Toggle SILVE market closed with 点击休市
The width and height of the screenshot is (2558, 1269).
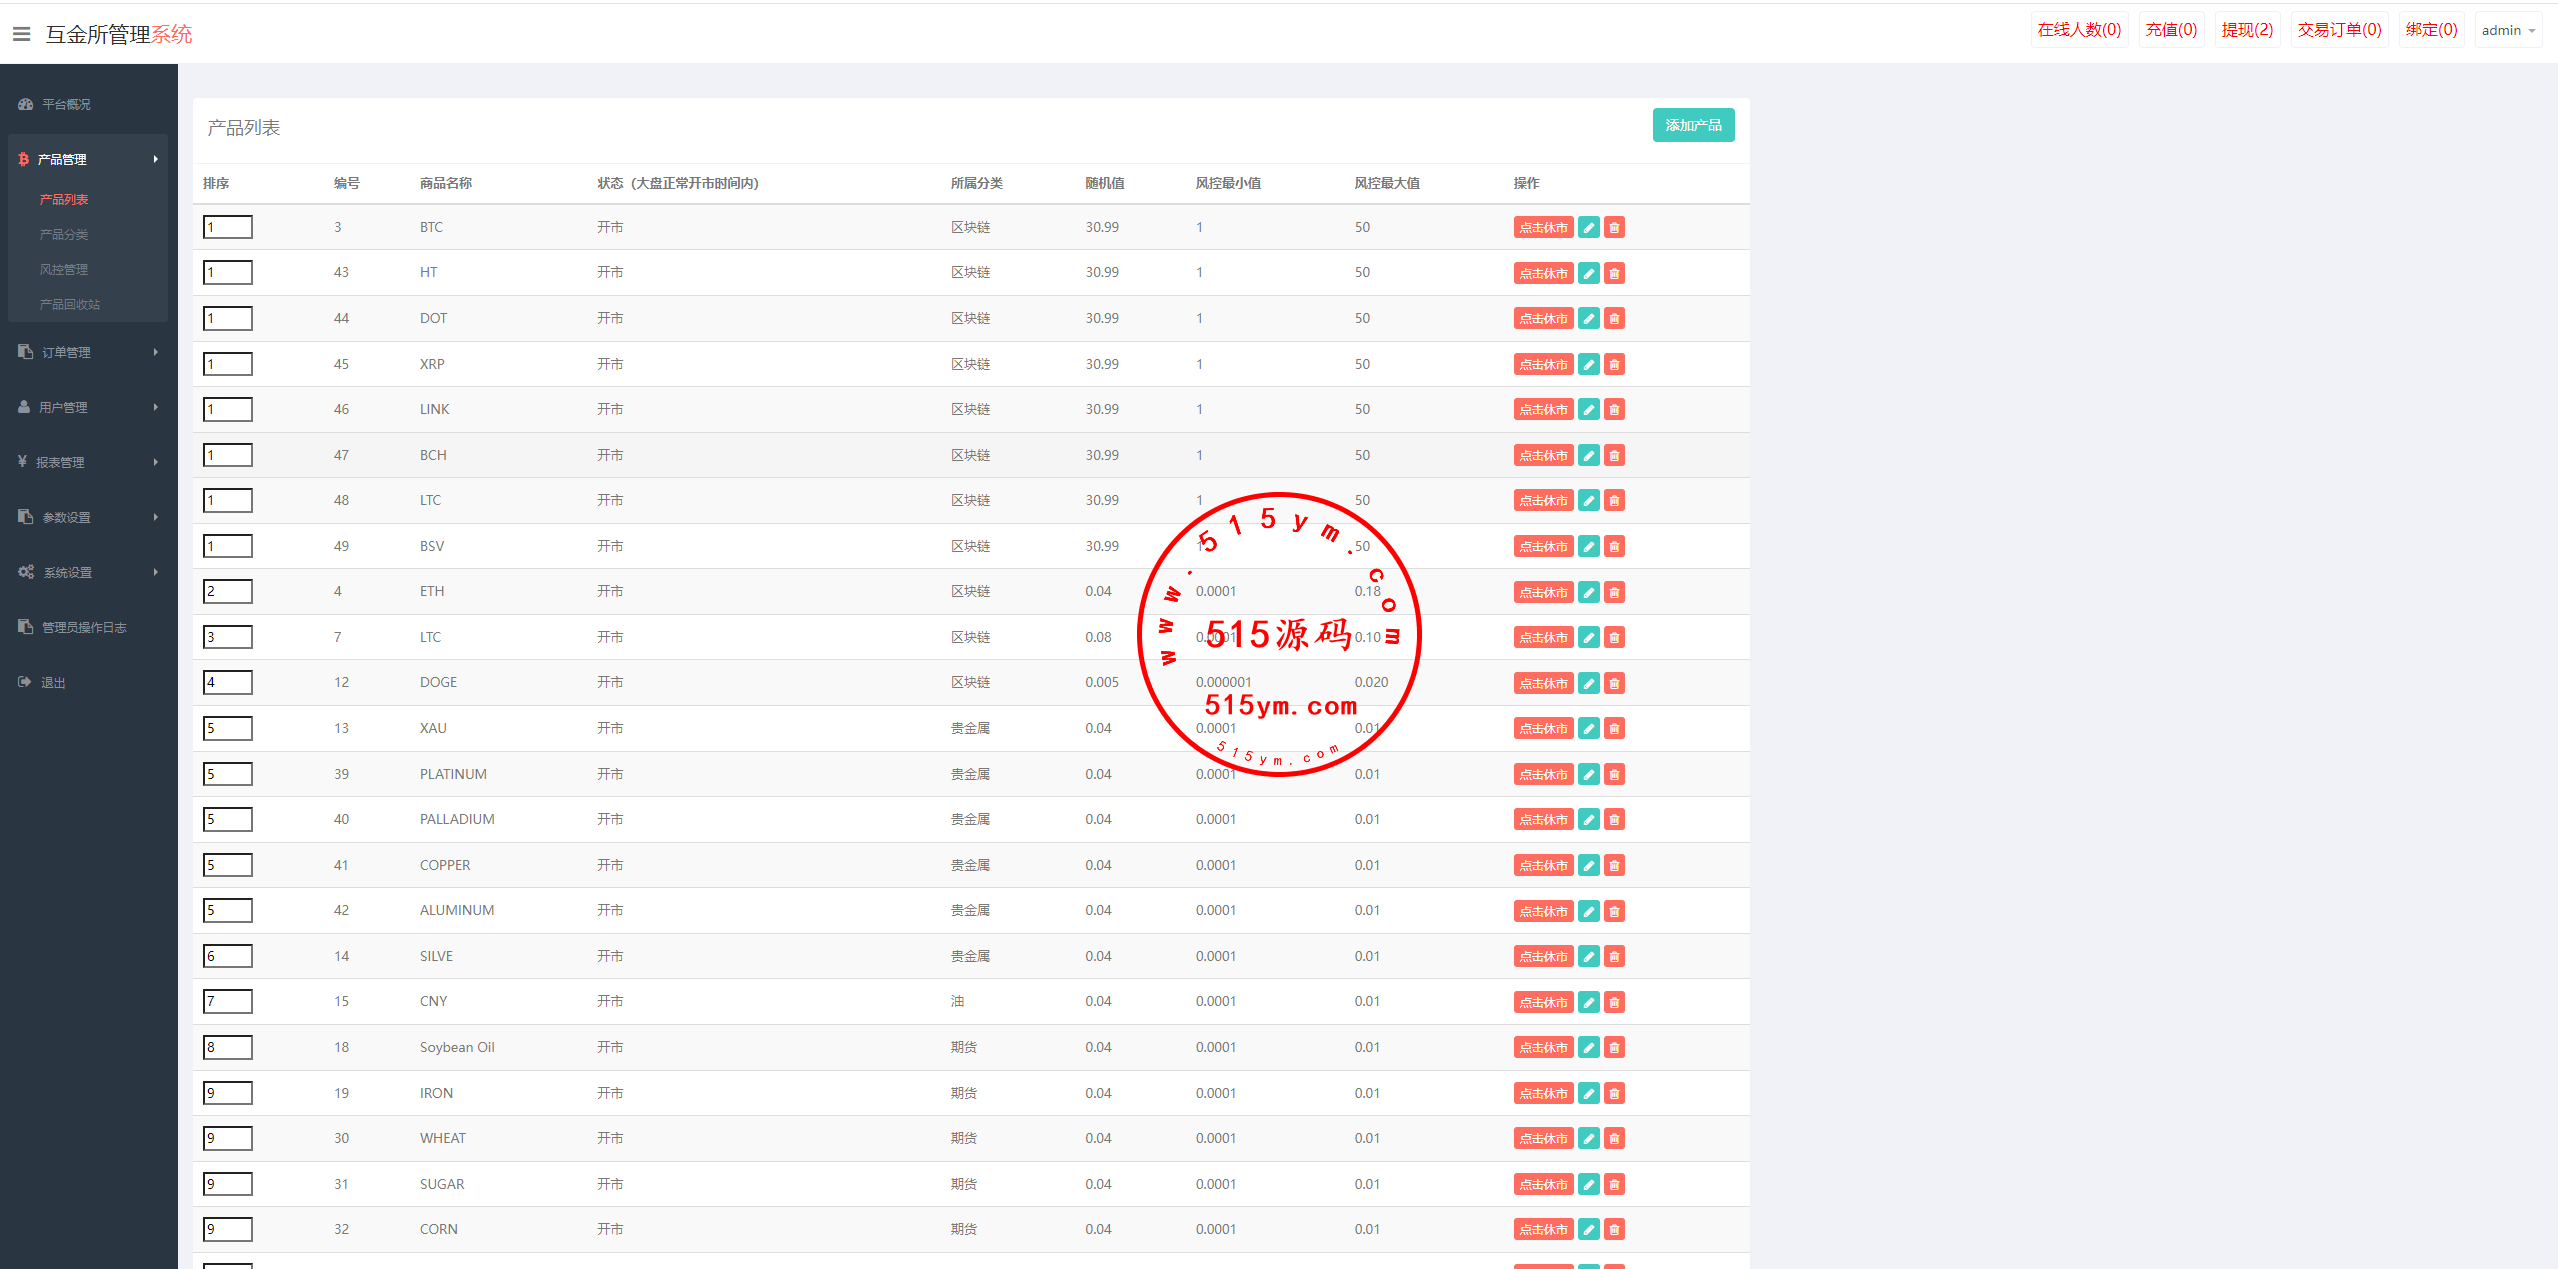click(1543, 957)
